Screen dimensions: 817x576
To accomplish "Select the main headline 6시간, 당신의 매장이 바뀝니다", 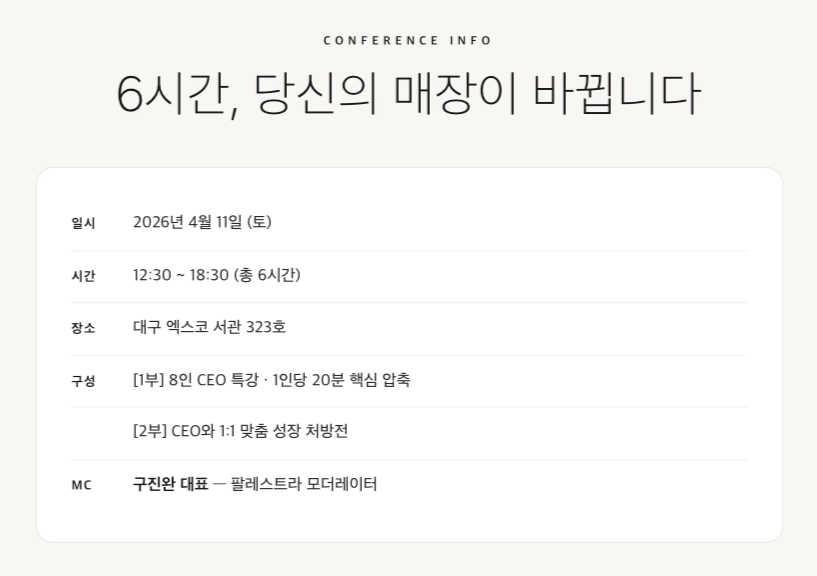I will pyautogui.click(x=408, y=94).
